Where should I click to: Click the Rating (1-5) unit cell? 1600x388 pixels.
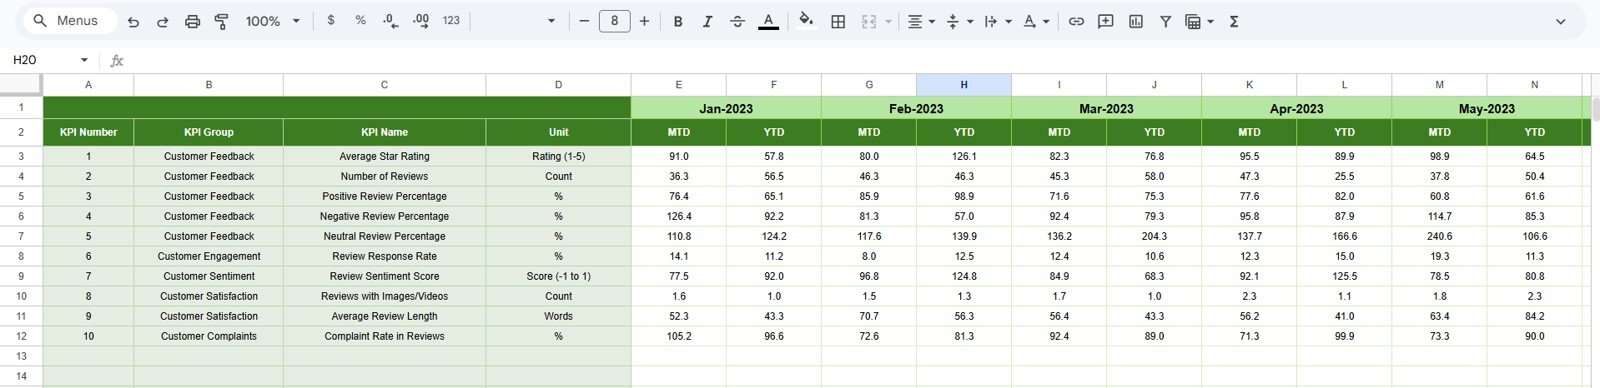click(x=558, y=156)
